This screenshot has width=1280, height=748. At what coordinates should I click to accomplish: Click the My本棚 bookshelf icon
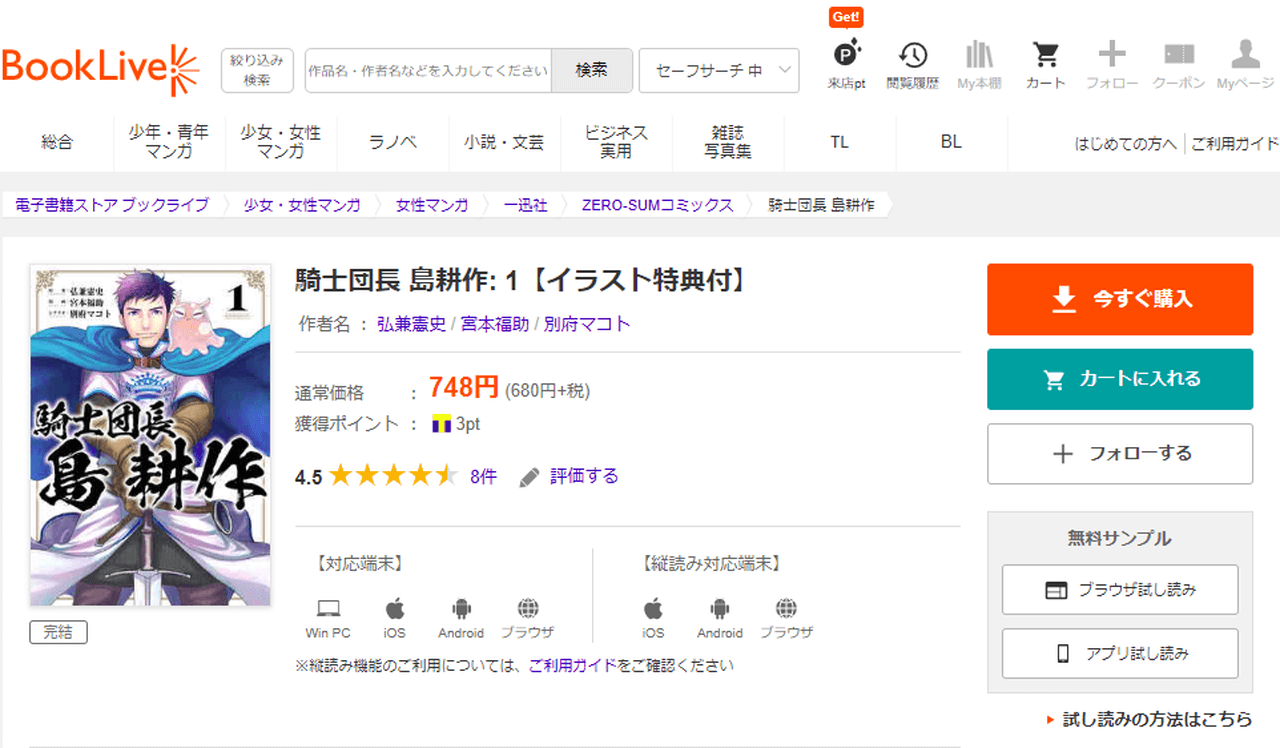click(979, 56)
